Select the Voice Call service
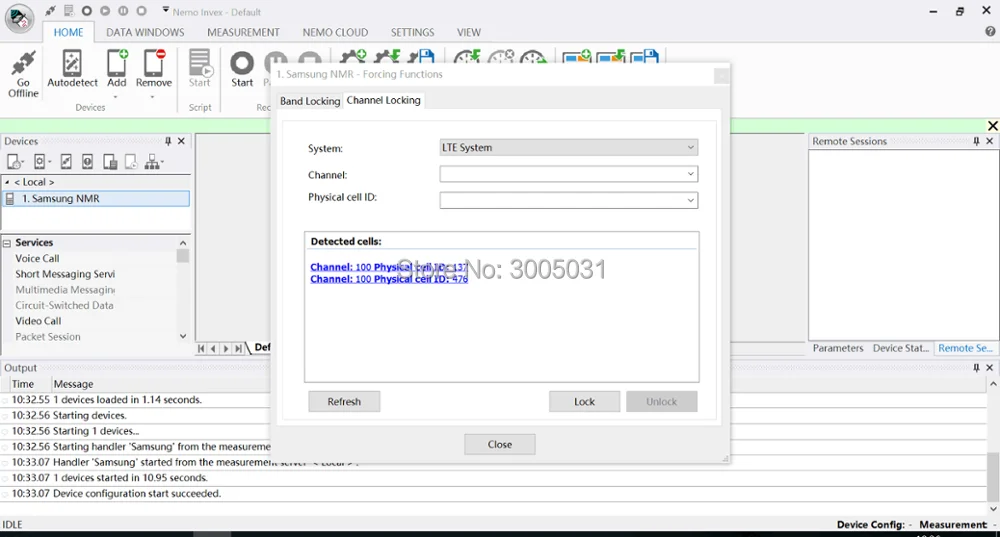Image resolution: width=1000 pixels, height=537 pixels. (37, 258)
